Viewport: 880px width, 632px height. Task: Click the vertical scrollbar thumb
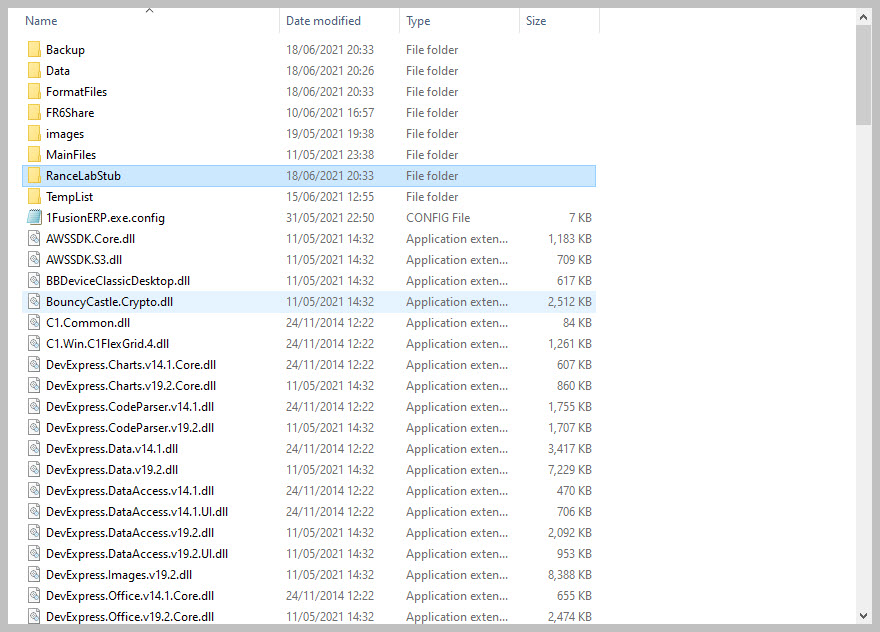pos(863,75)
